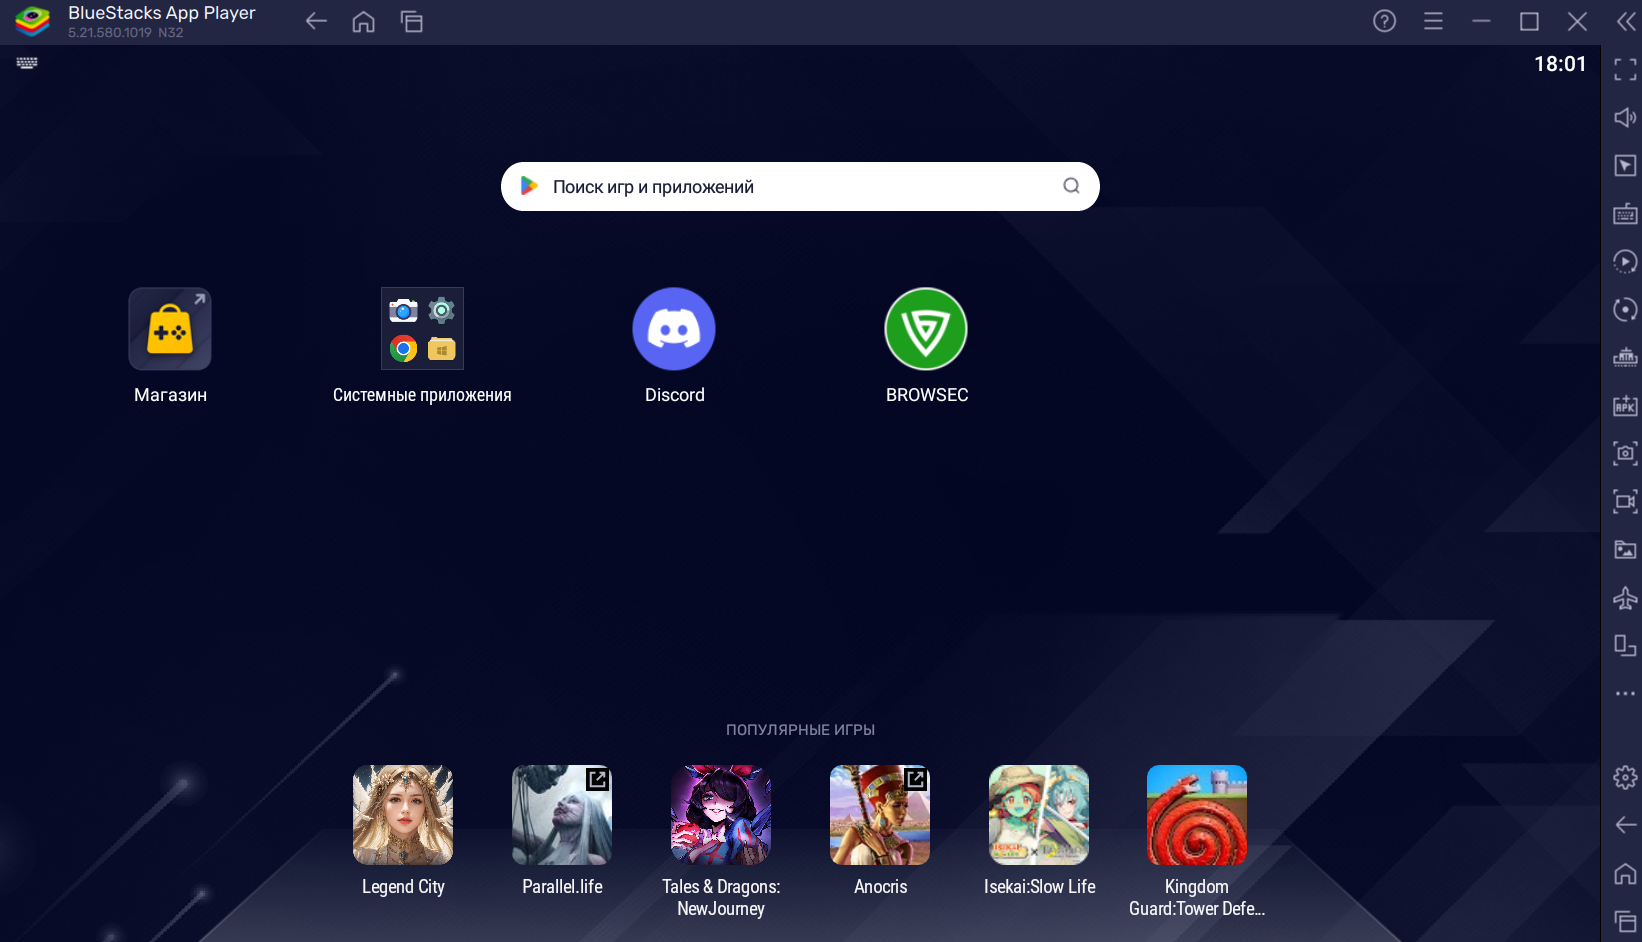Click the keyboard indicator icon top left
Screen dimensions: 1642x942
click(27, 63)
